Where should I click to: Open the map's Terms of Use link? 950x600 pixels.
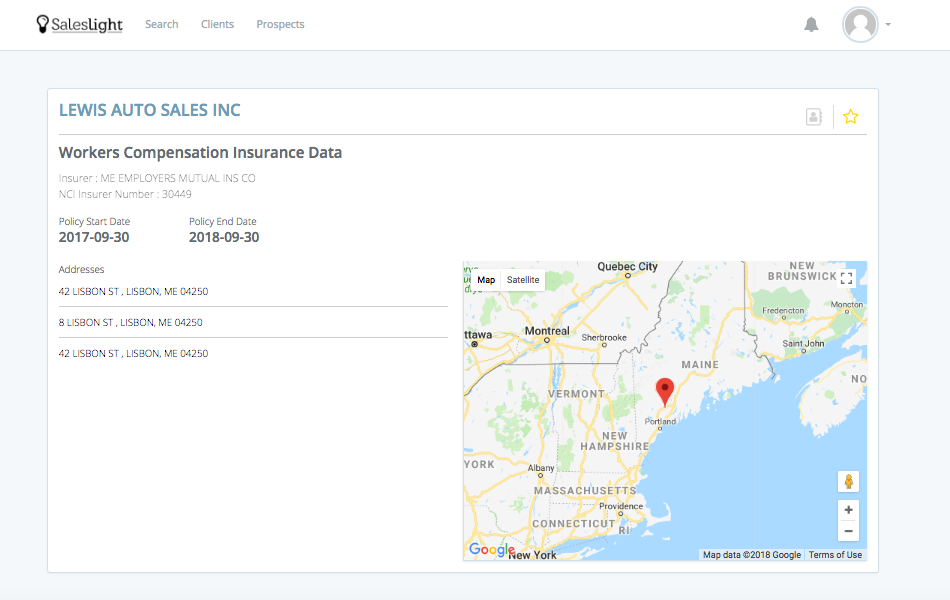[835, 555]
